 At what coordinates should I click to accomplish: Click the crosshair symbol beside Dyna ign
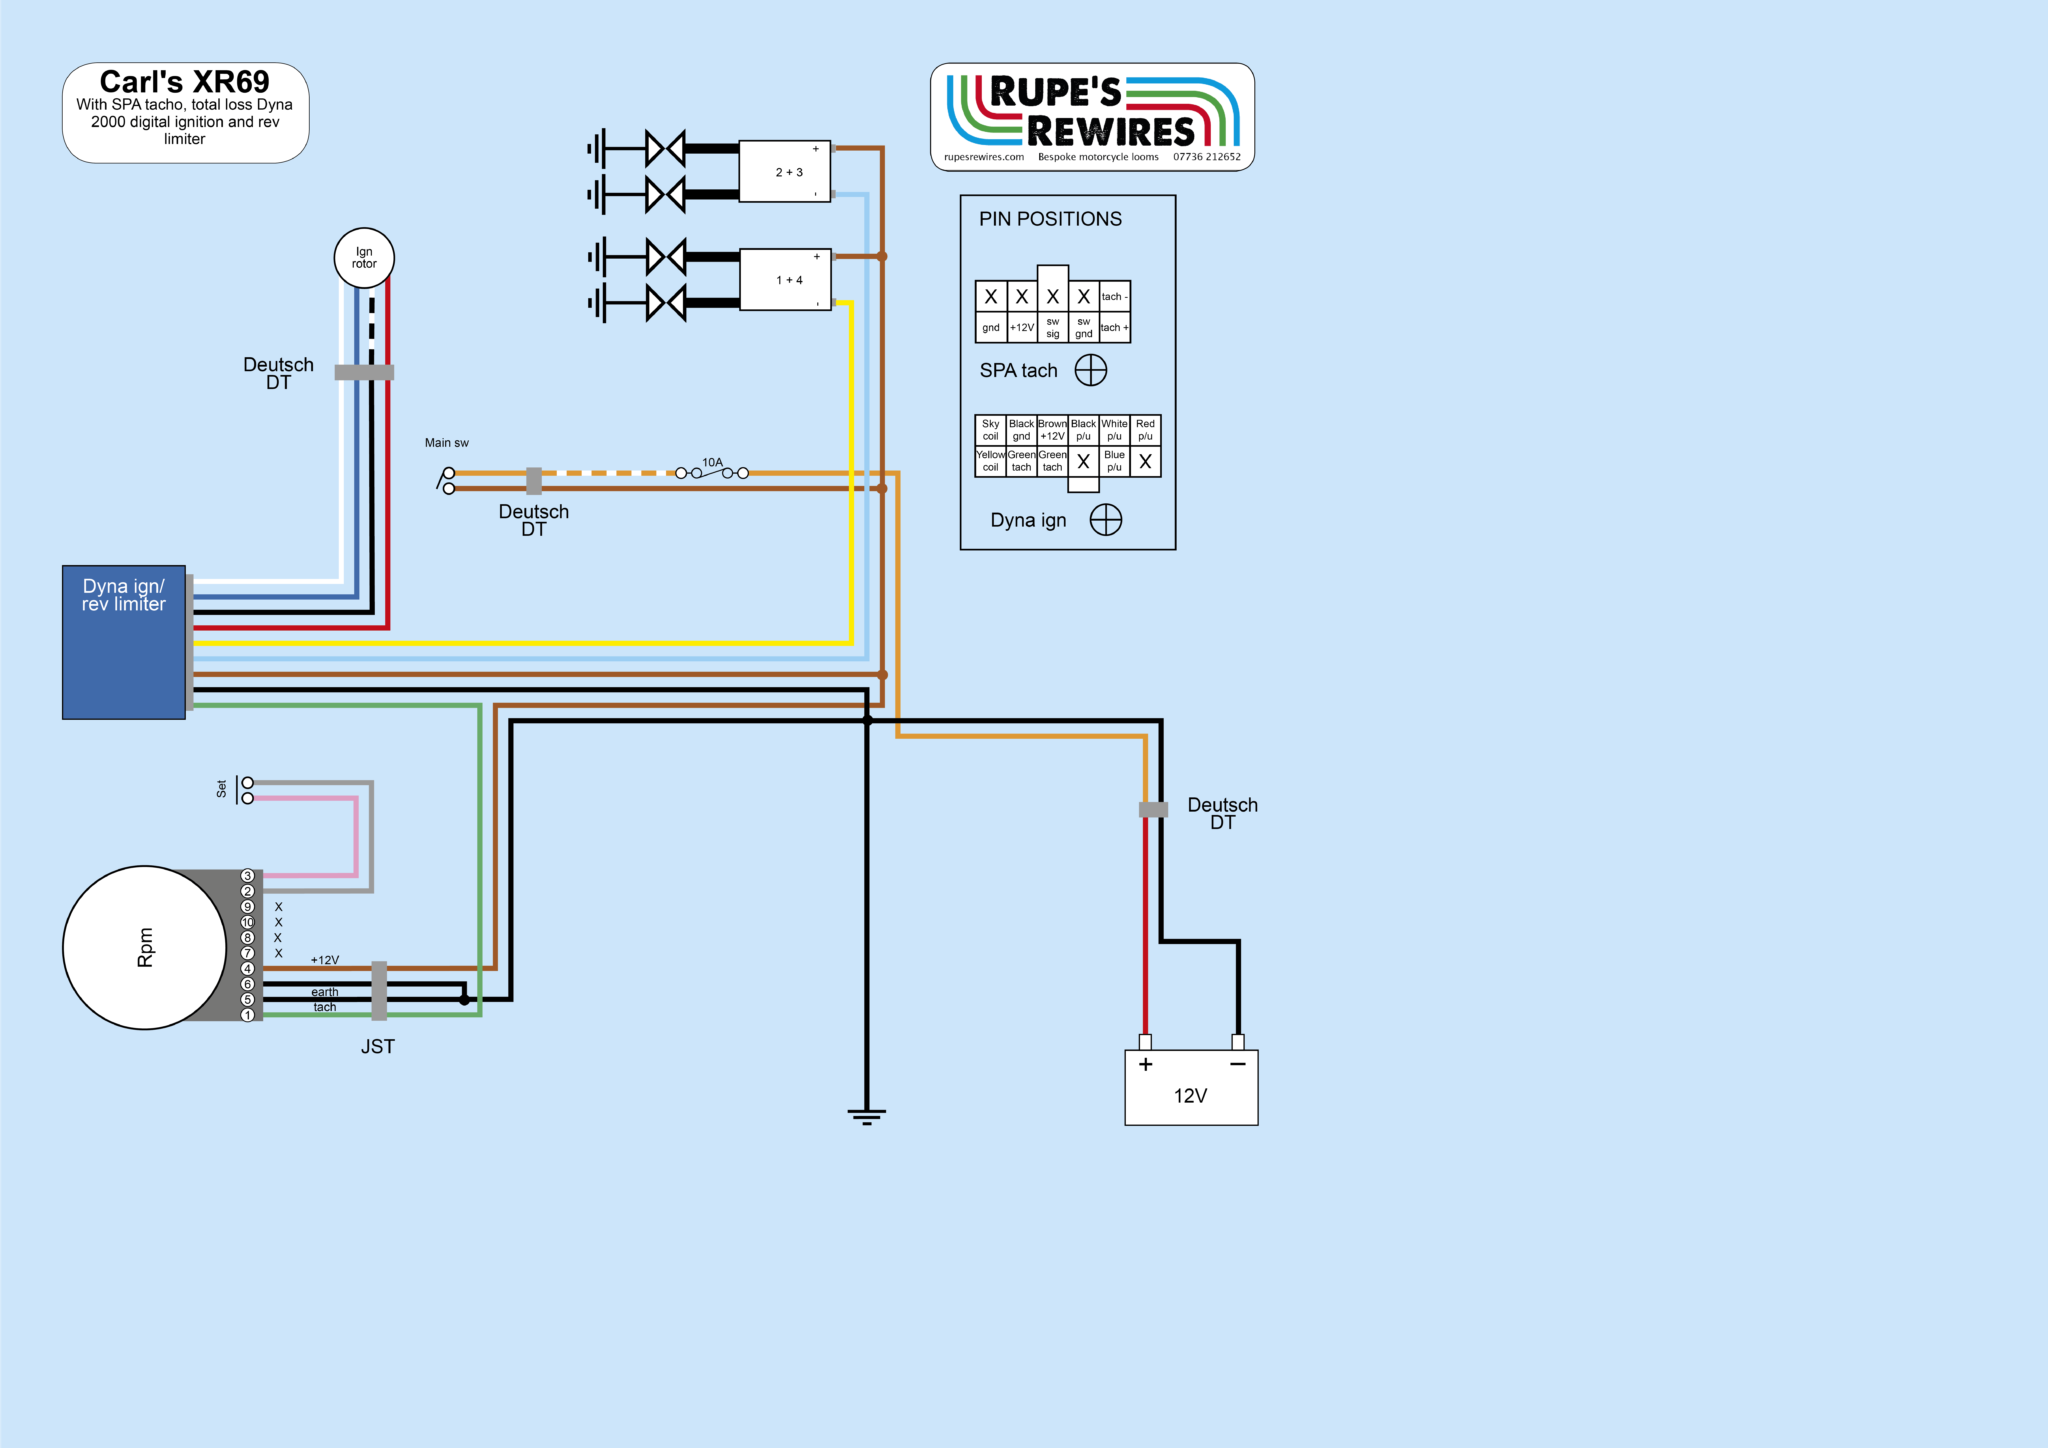click(1105, 520)
